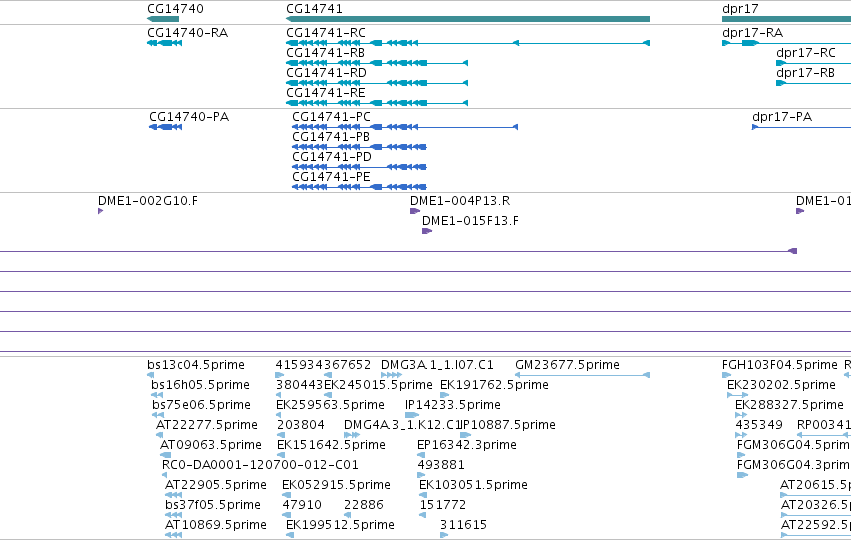
Task: Open the GM23677.5prime EST label
Action: click(x=568, y=365)
